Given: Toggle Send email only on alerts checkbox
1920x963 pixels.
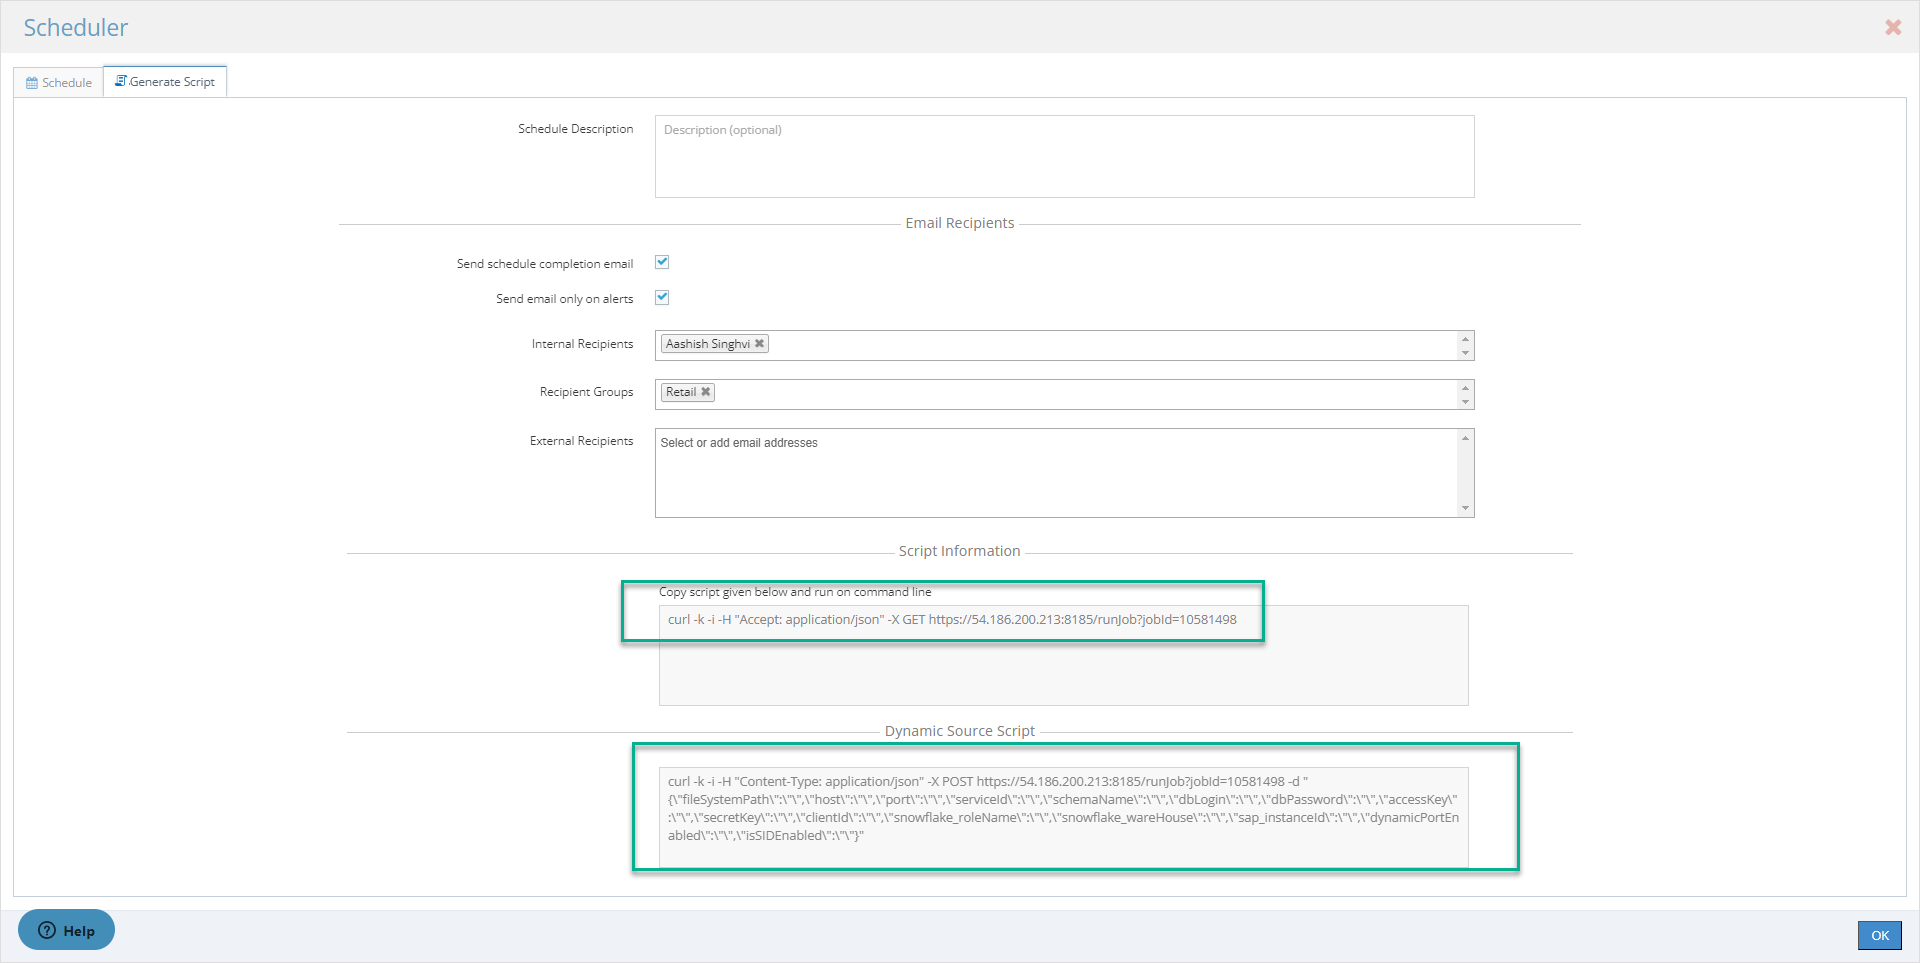Looking at the screenshot, I should 662,297.
